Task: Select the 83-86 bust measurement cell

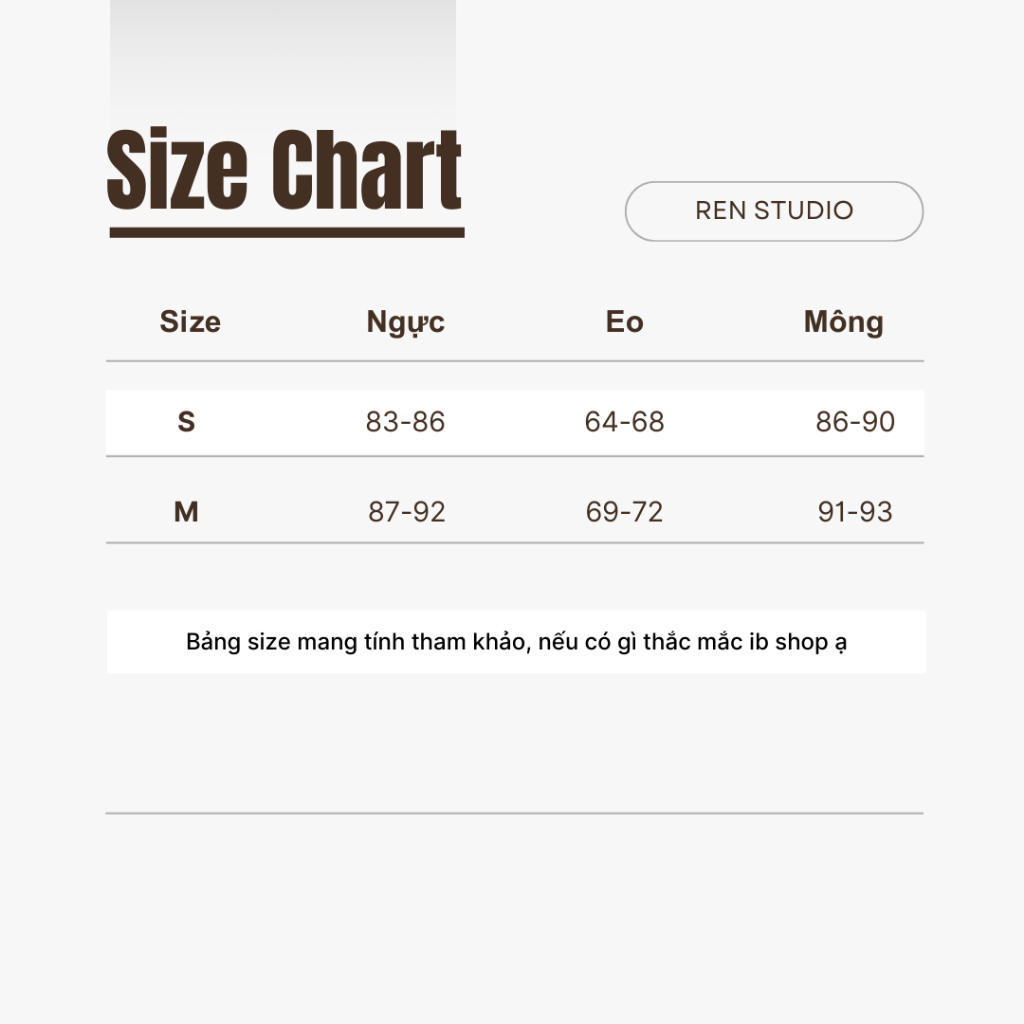Action: tap(405, 422)
